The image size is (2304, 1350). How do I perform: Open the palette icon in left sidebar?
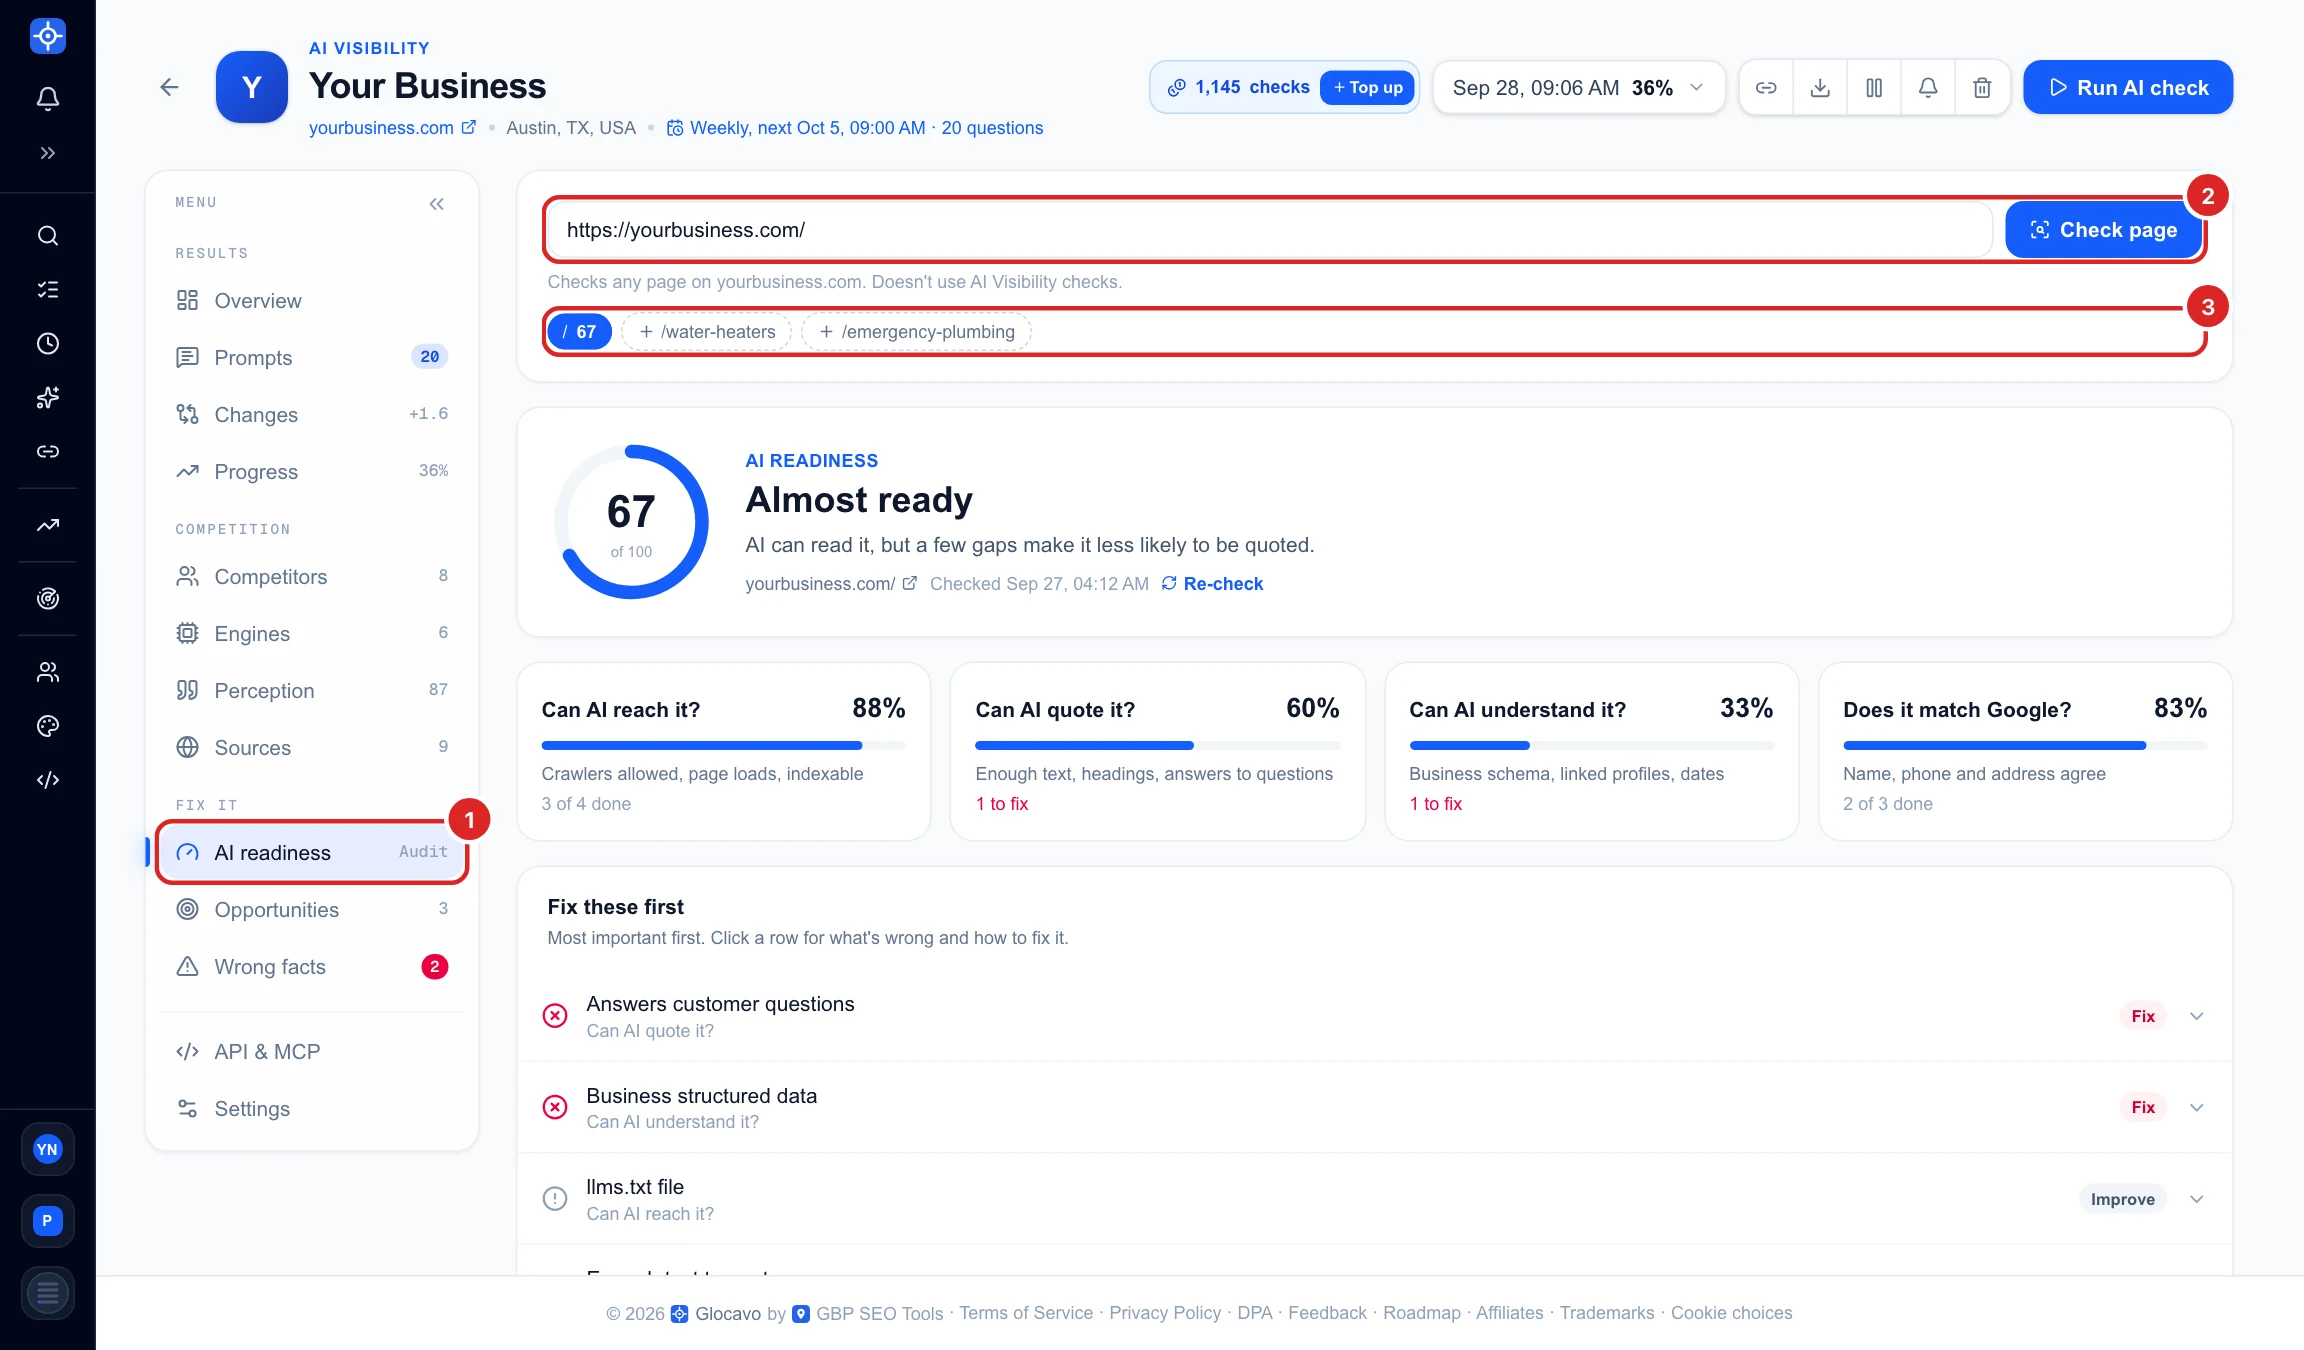47,726
